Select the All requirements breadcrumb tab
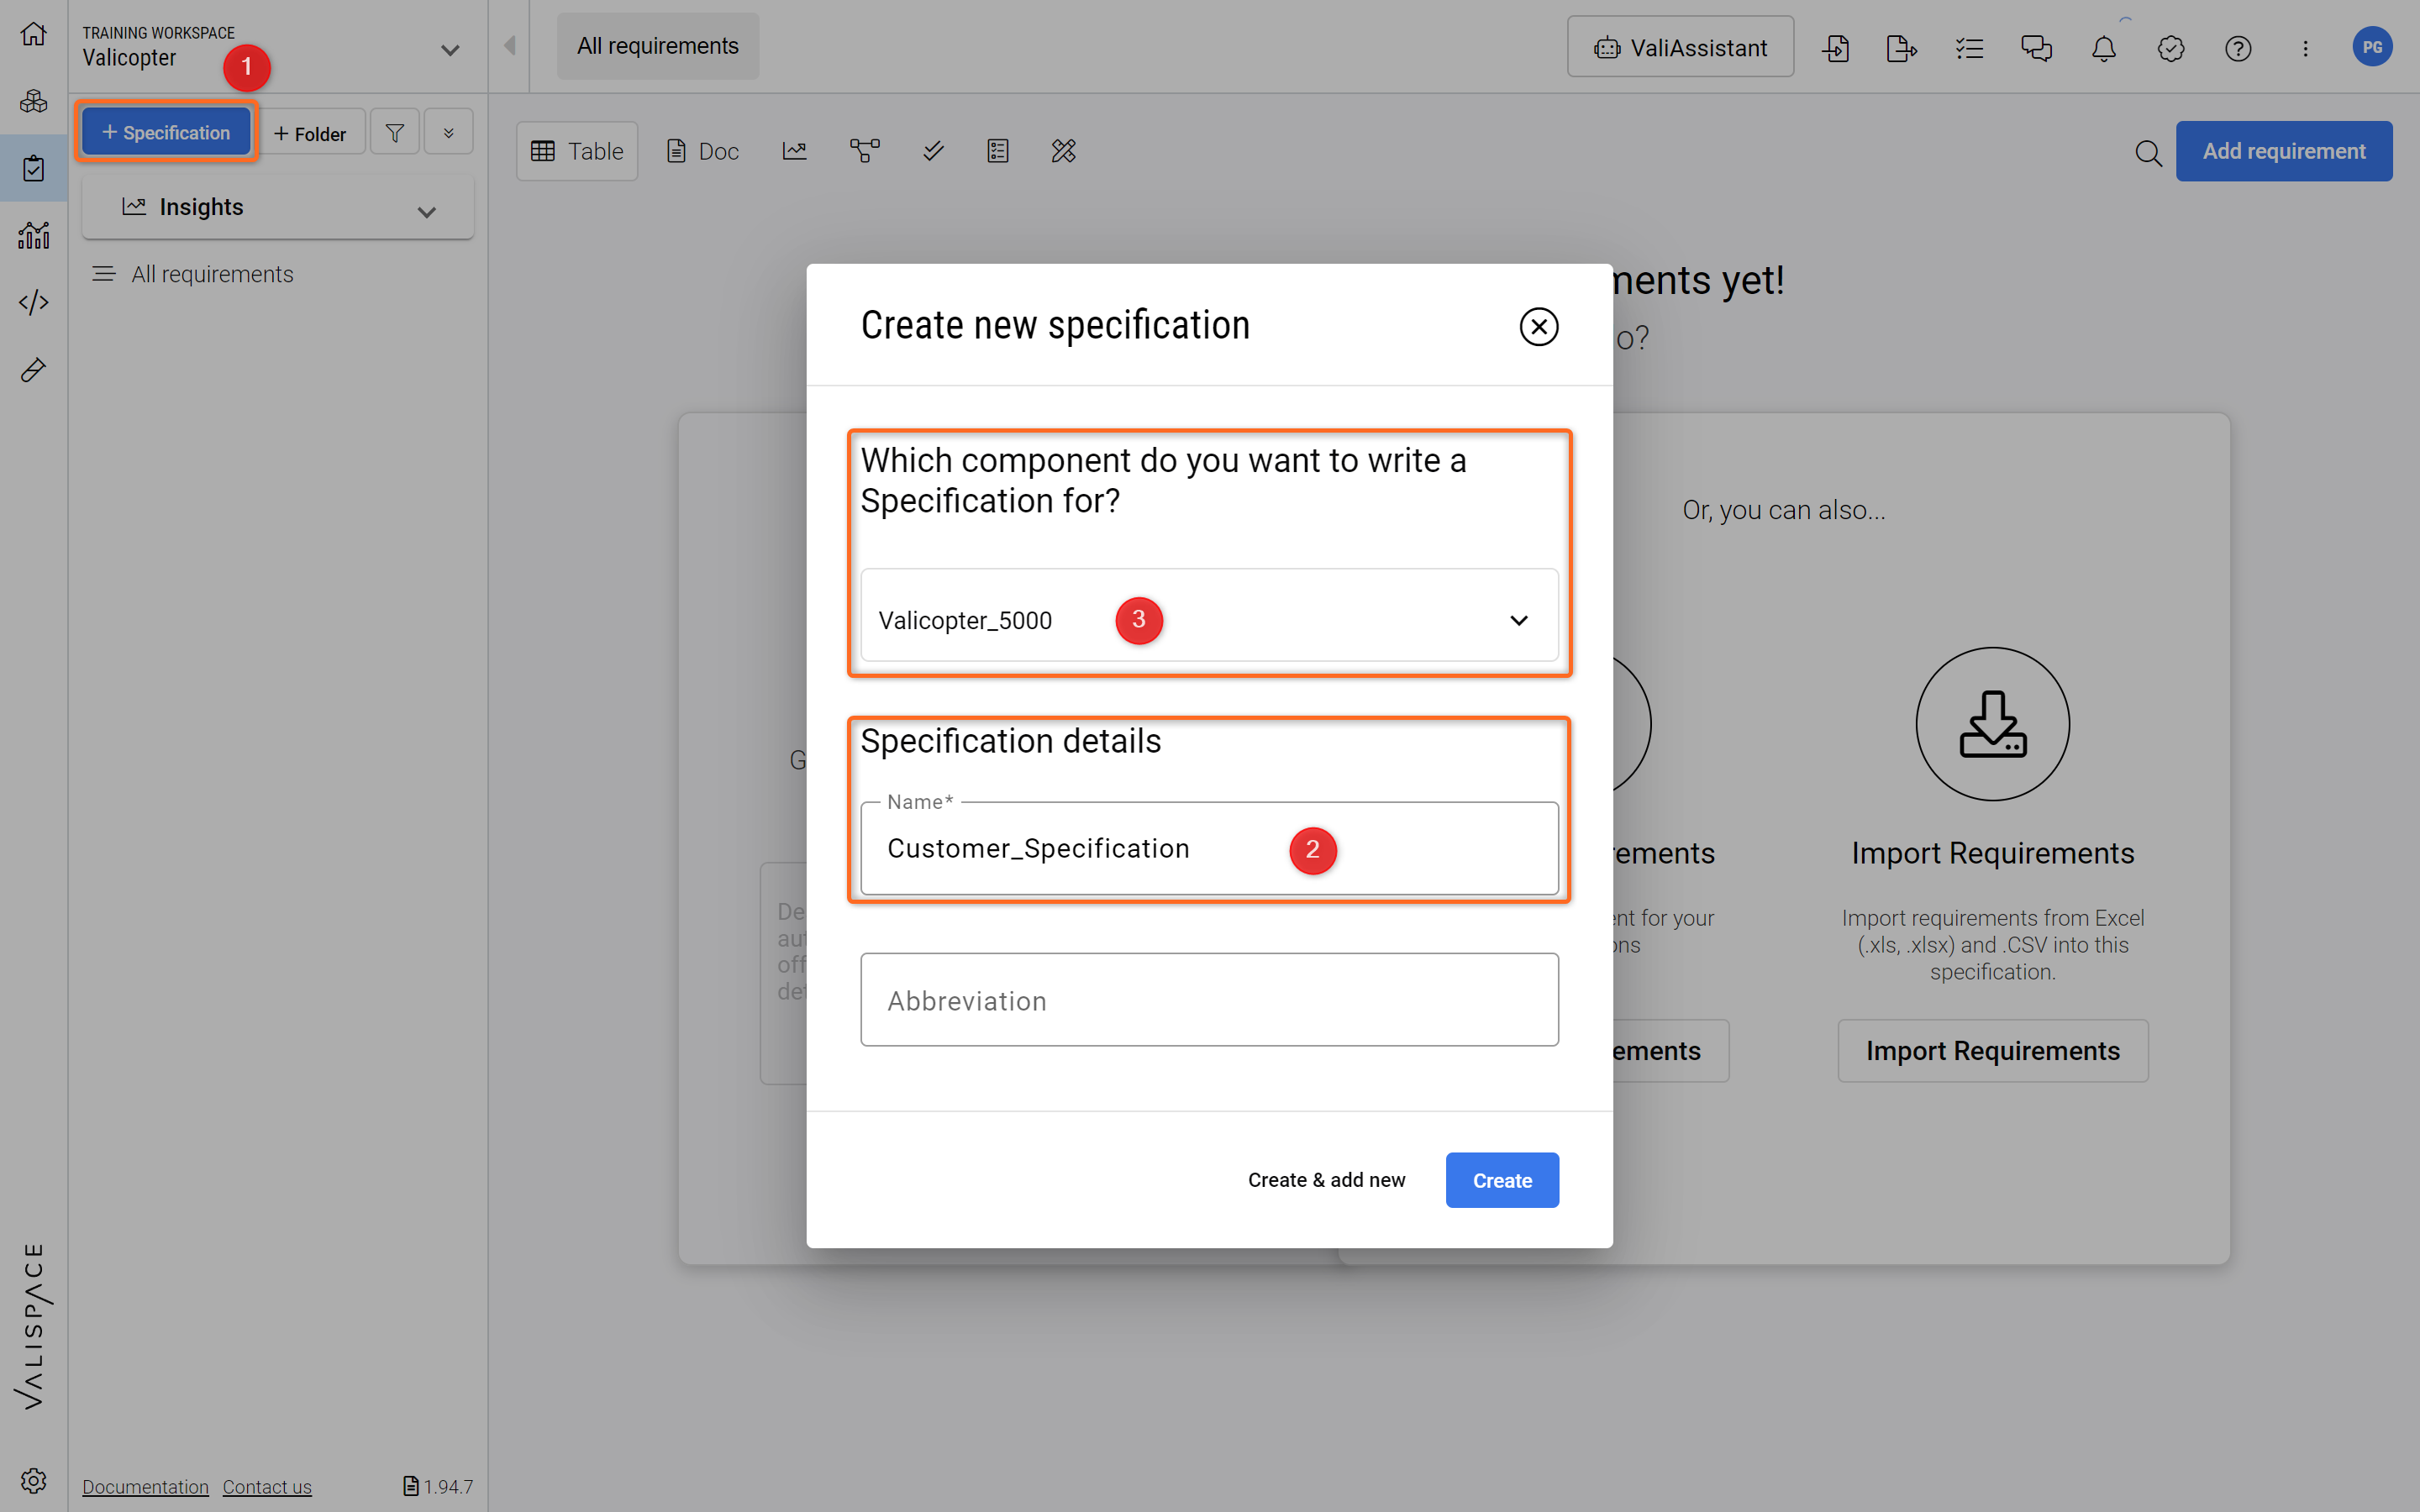The height and width of the screenshot is (1512, 2420). point(658,46)
